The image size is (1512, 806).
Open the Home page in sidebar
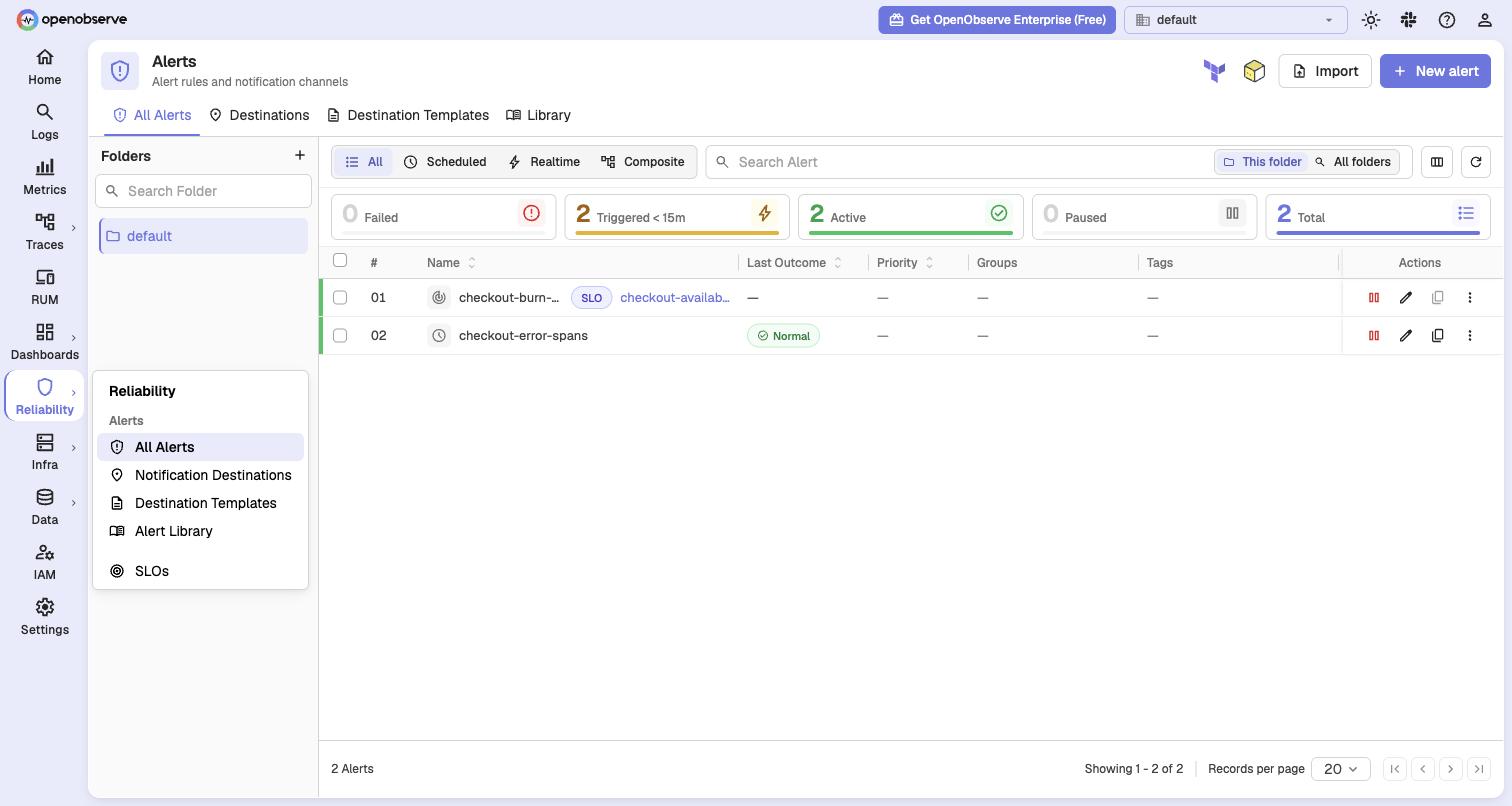click(44, 67)
